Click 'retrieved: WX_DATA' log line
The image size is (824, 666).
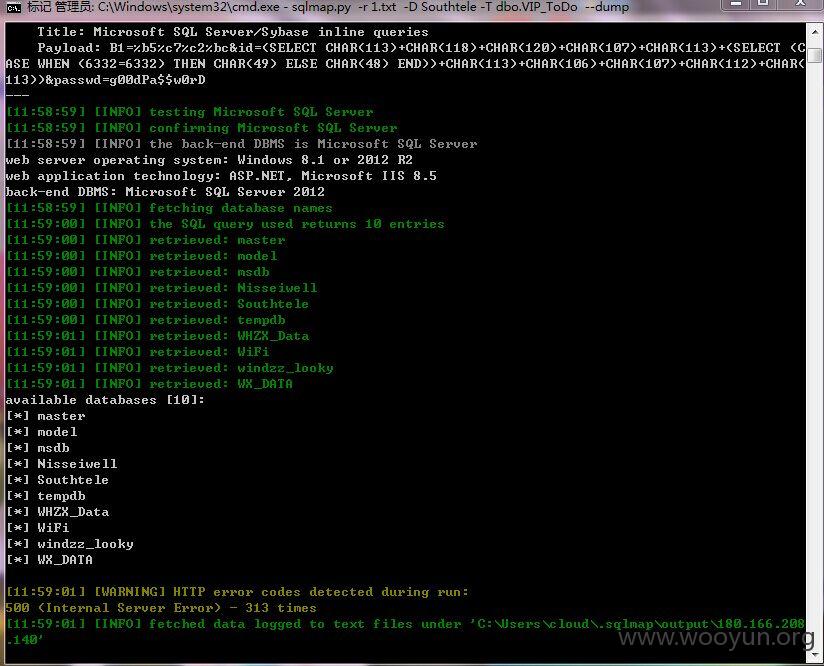point(149,384)
